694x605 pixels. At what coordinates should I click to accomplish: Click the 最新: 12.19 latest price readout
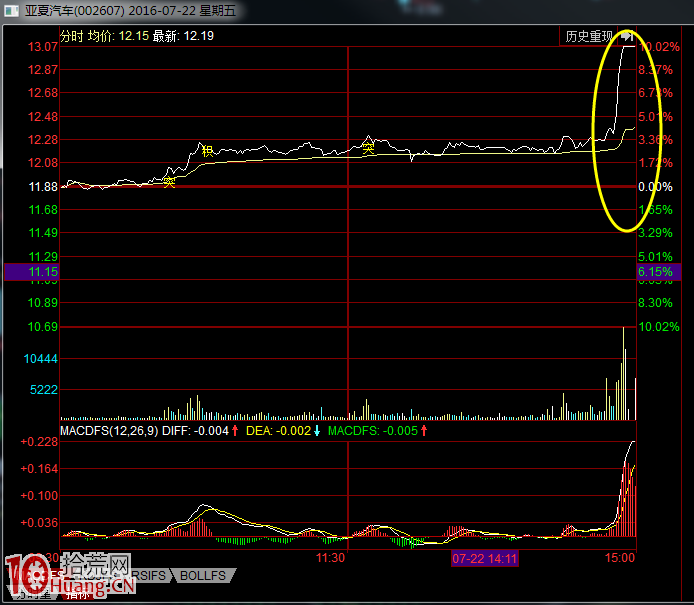(x=183, y=36)
